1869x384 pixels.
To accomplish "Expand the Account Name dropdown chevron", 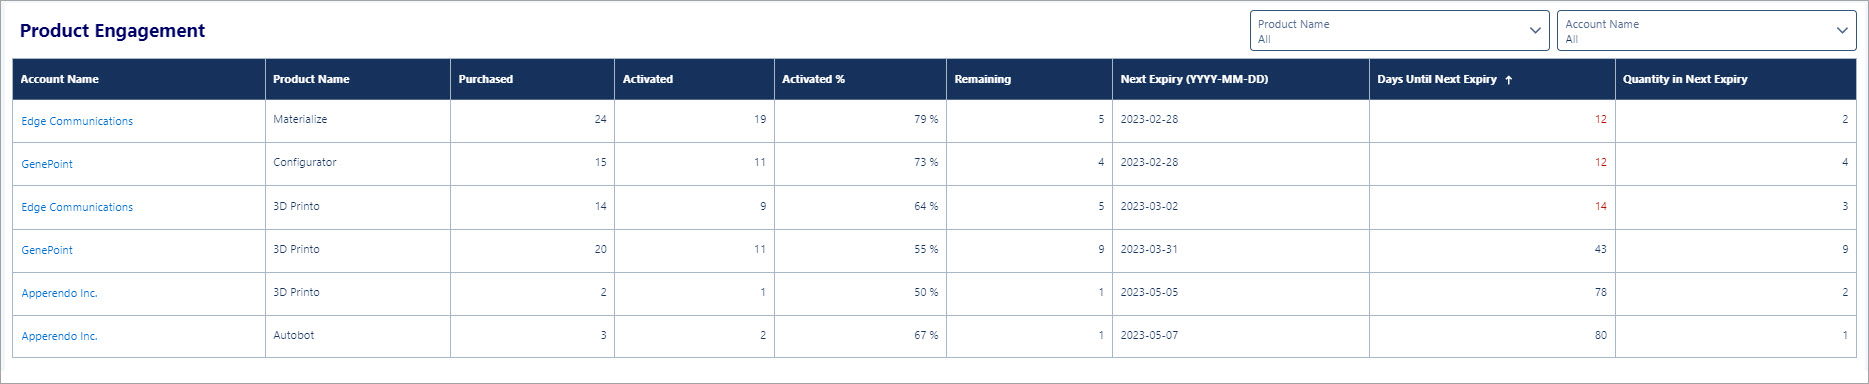I will [1842, 31].
